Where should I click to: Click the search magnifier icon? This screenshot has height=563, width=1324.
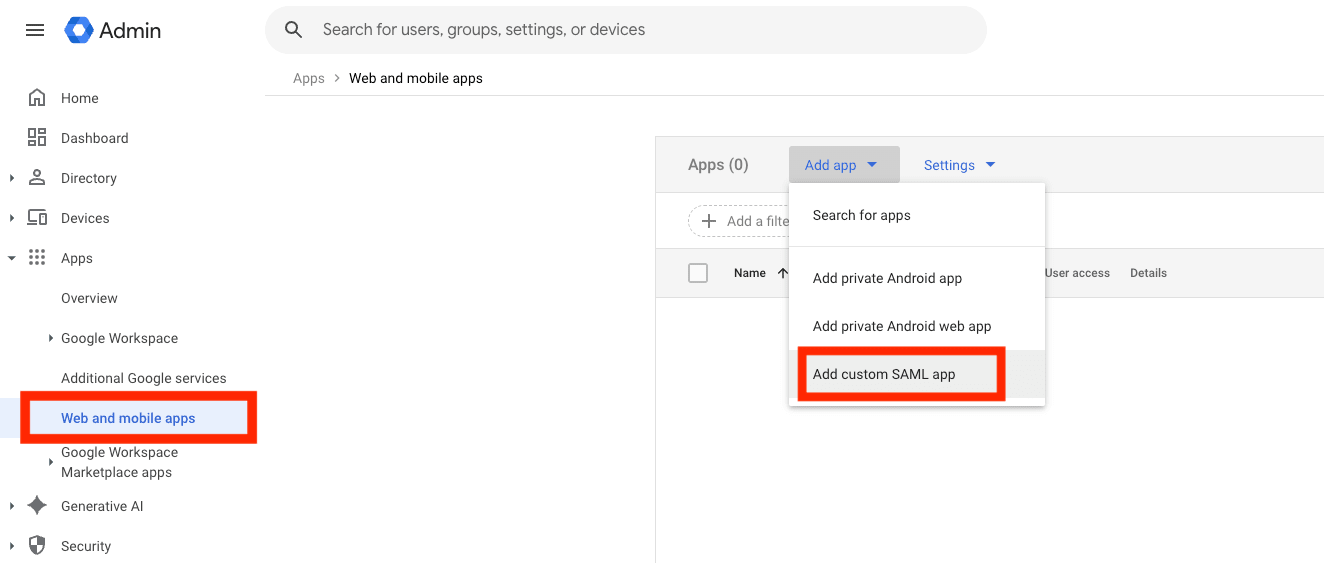click(293, 30)
